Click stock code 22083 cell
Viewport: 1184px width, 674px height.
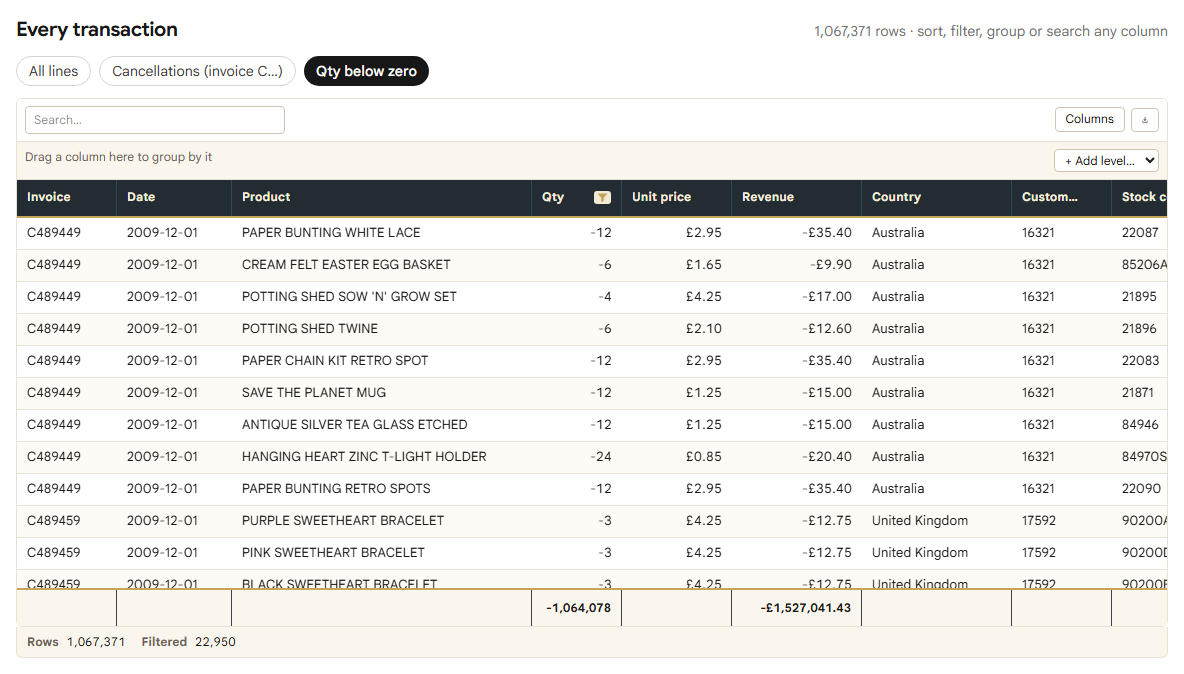coord(1139,361)
